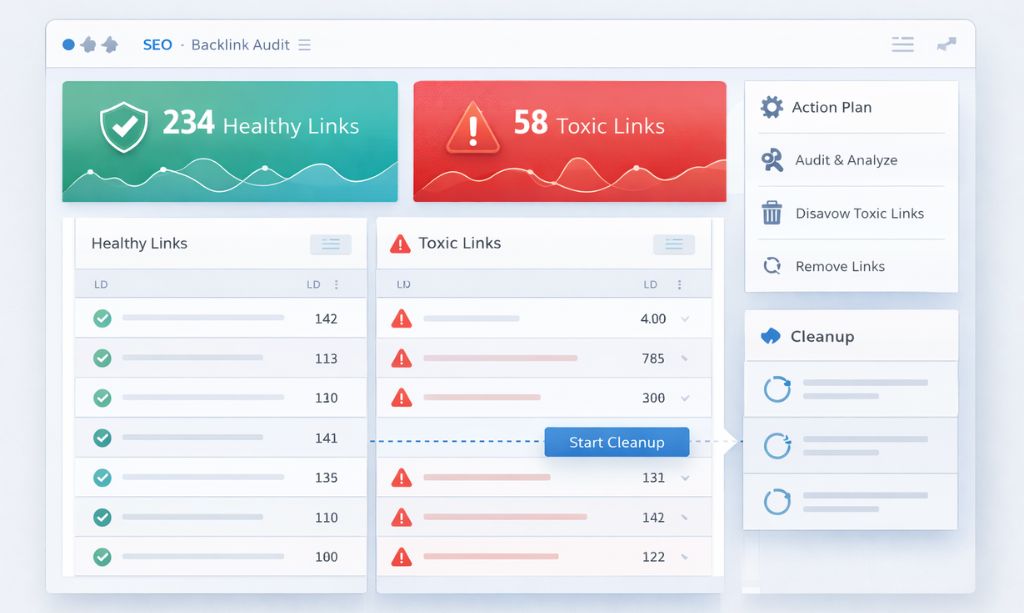Expand the chevron beside the 300 toxic link
Image resolution: width=1024 pixels, height=613 pixels.
(x=682, y=397)
